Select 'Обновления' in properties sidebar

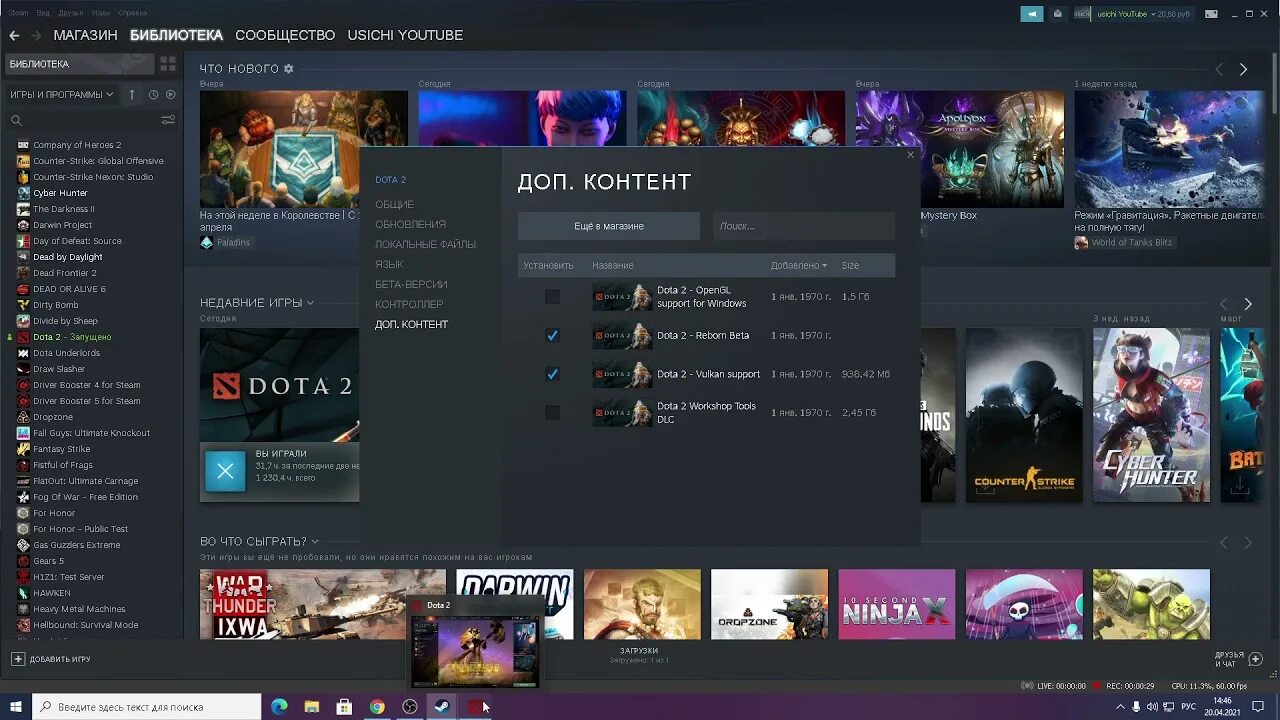(410, 224)
